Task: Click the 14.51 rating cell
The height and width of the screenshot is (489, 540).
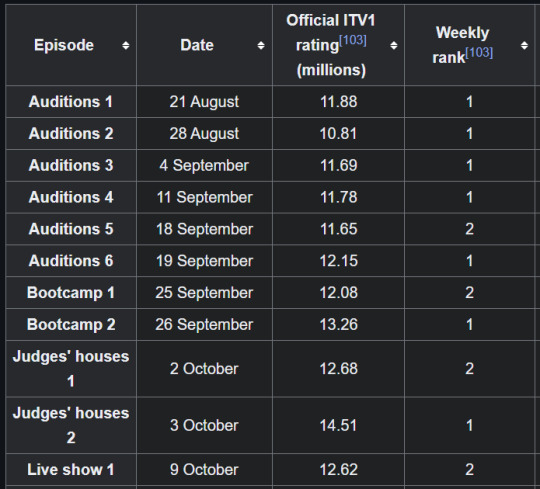Action: 339,425
